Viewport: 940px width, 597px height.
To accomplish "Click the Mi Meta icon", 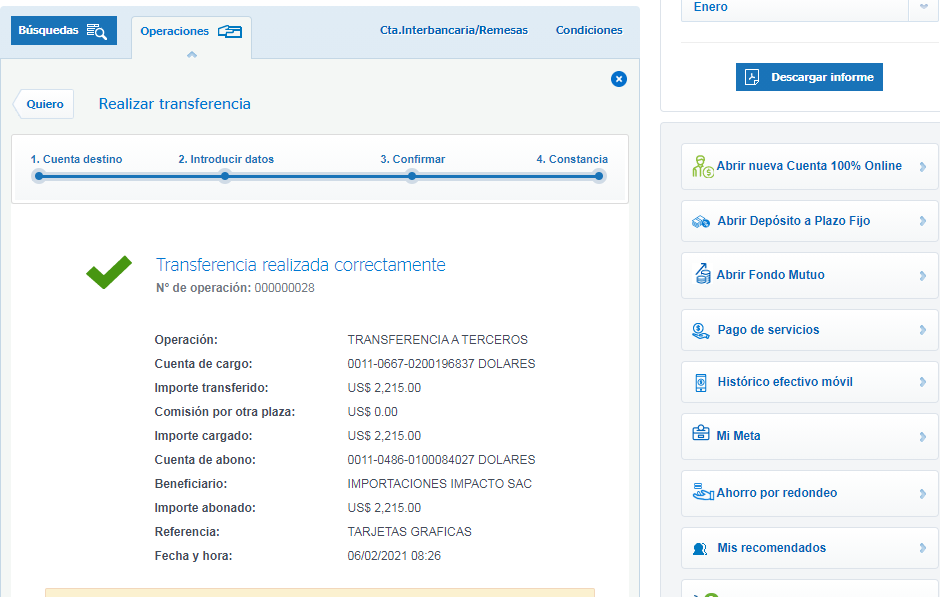I will click(701, 435).
